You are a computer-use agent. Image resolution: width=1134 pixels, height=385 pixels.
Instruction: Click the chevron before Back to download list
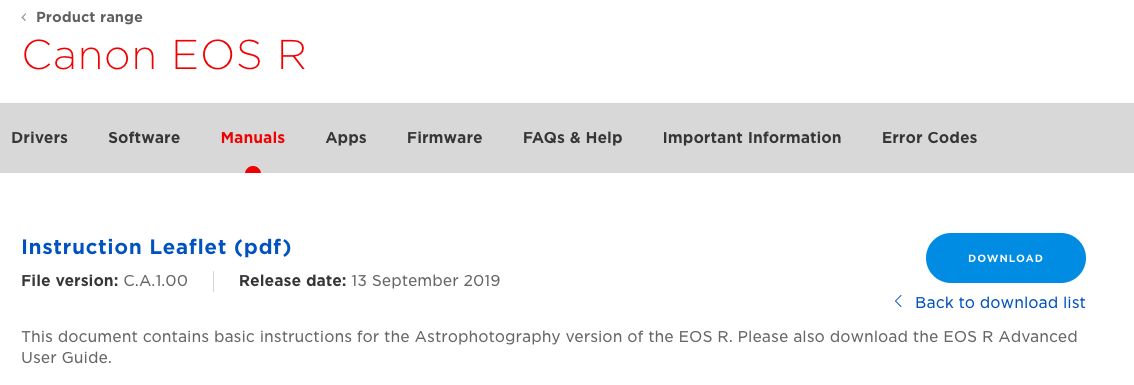(x=898, y=302)
